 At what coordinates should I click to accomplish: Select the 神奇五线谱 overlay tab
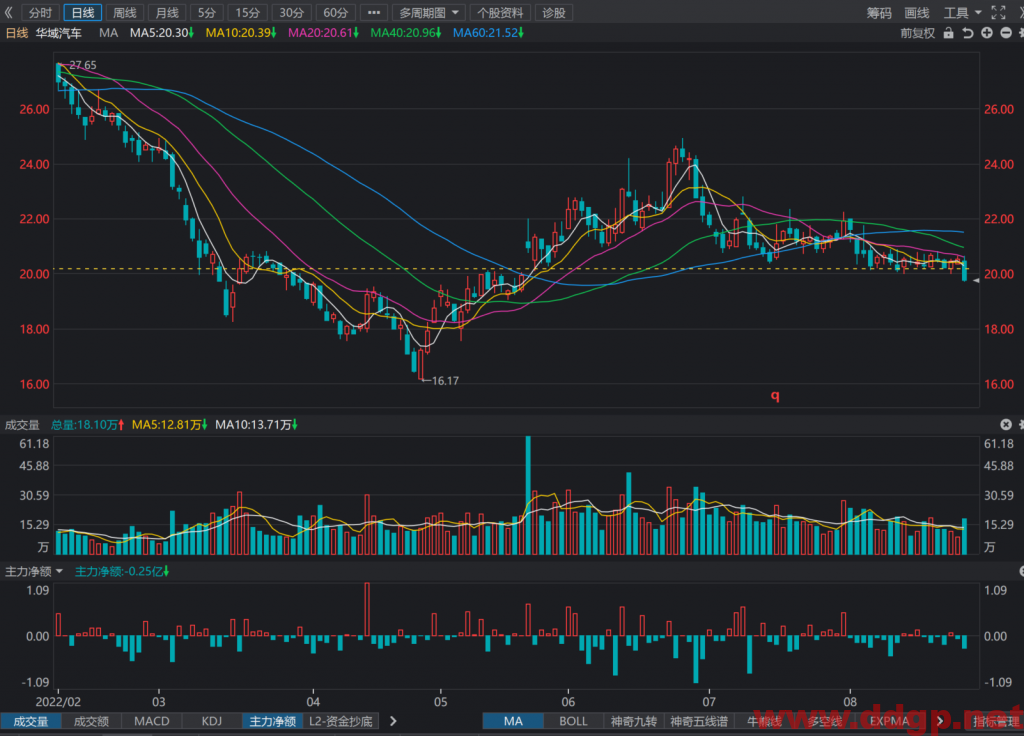(x=699, y=721)
